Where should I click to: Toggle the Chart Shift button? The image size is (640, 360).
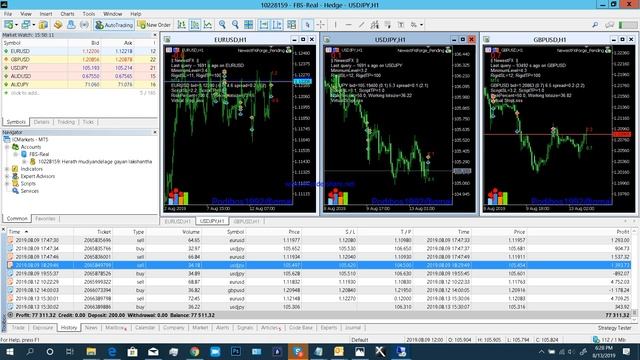(x=277, y=25)
